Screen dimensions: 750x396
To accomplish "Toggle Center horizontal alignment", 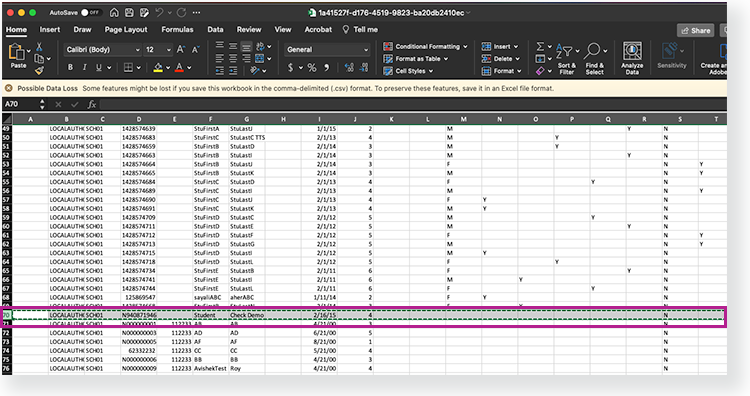I will 233,58.
